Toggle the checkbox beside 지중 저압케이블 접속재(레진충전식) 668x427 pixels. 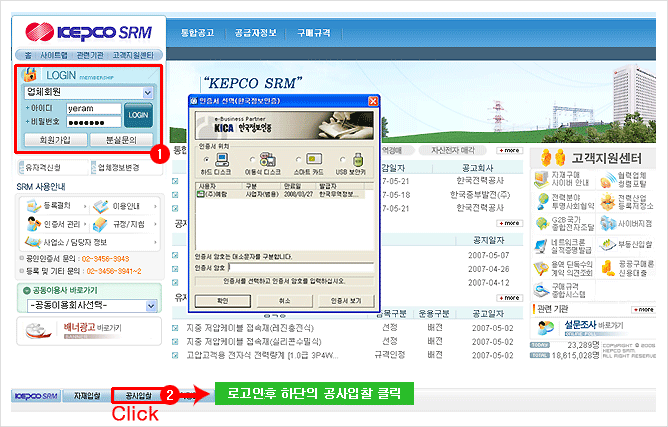click(x=175, y=328)
